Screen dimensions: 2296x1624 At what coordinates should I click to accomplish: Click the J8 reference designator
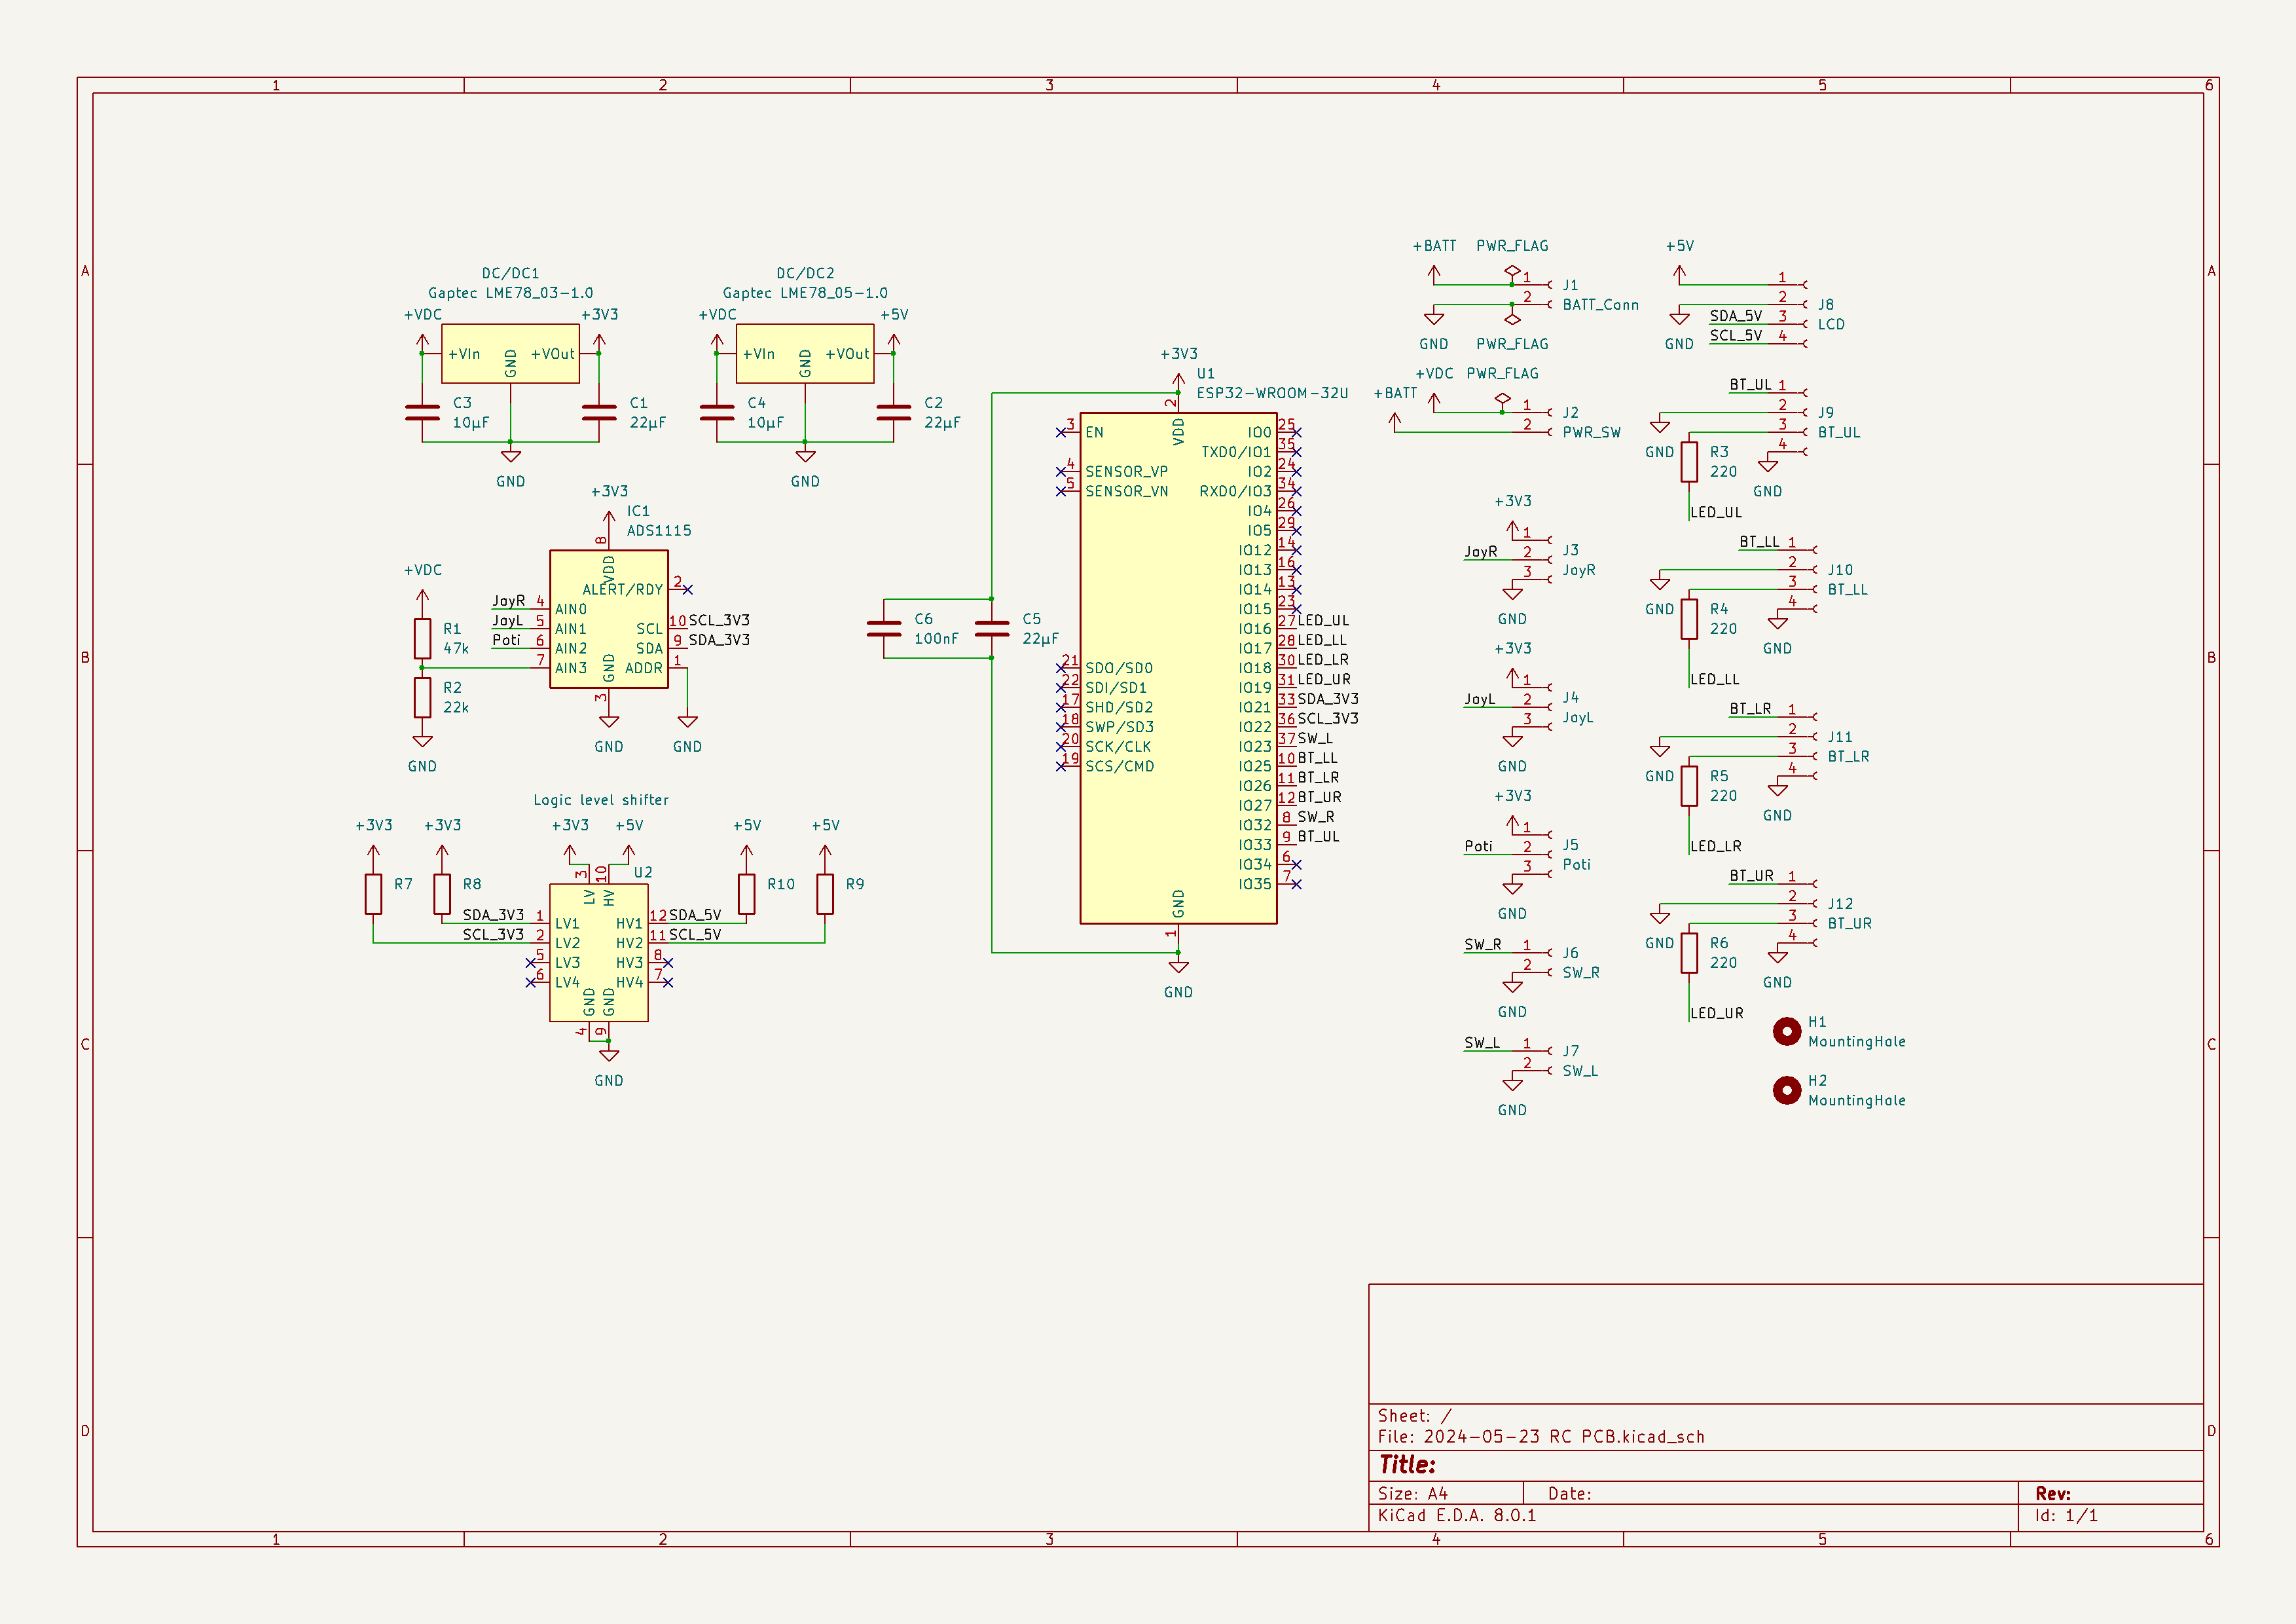pos(1825,304)
